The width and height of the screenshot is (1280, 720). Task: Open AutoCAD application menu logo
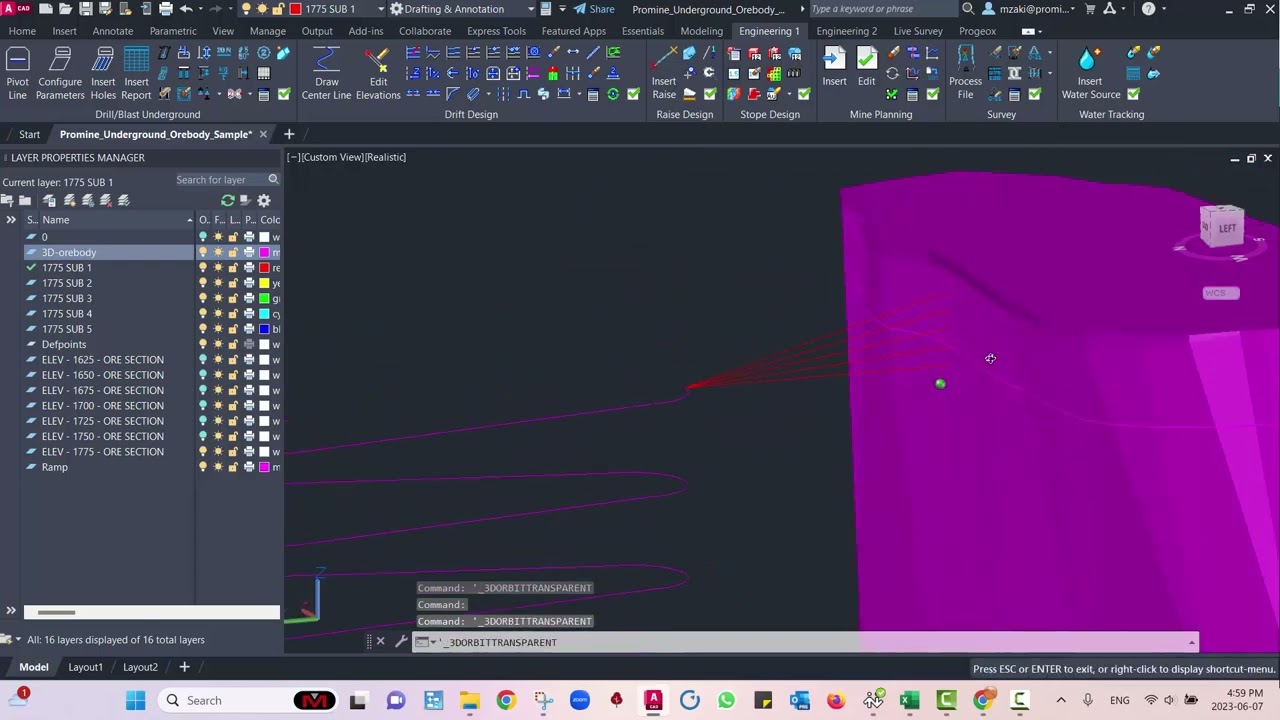click(14, 9)
